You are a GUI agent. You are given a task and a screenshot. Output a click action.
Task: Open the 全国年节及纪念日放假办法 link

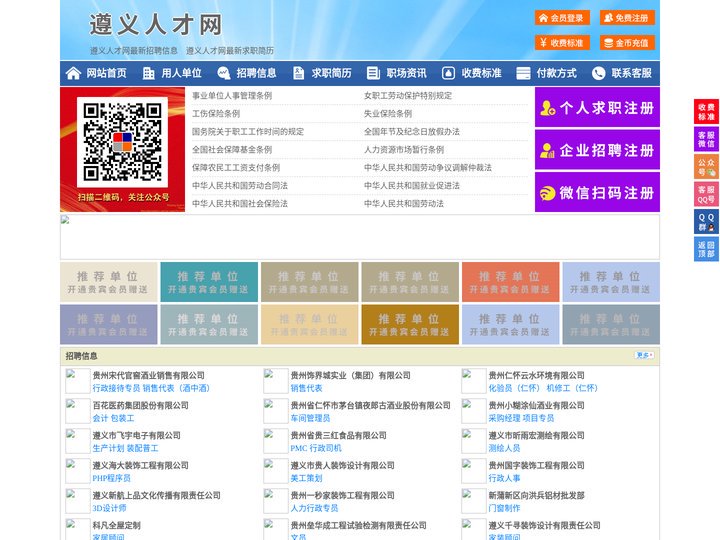pyautogui.click(x=412, y=131)
